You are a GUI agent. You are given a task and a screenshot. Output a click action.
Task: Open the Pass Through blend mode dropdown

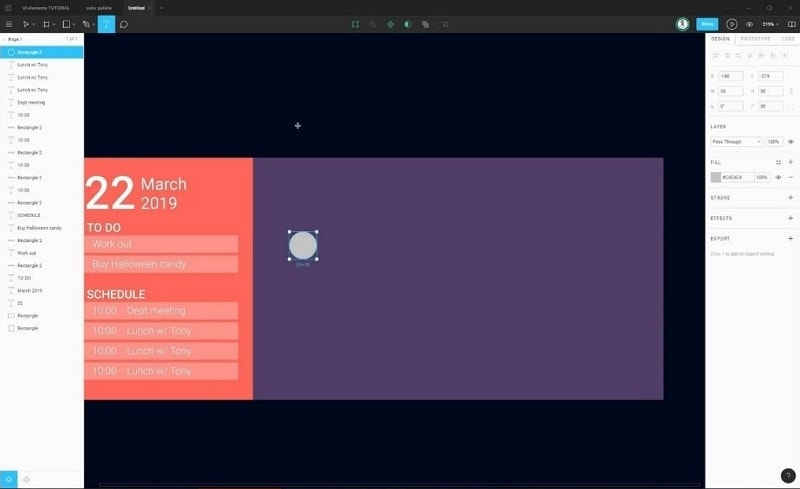[x=737, y=141]
